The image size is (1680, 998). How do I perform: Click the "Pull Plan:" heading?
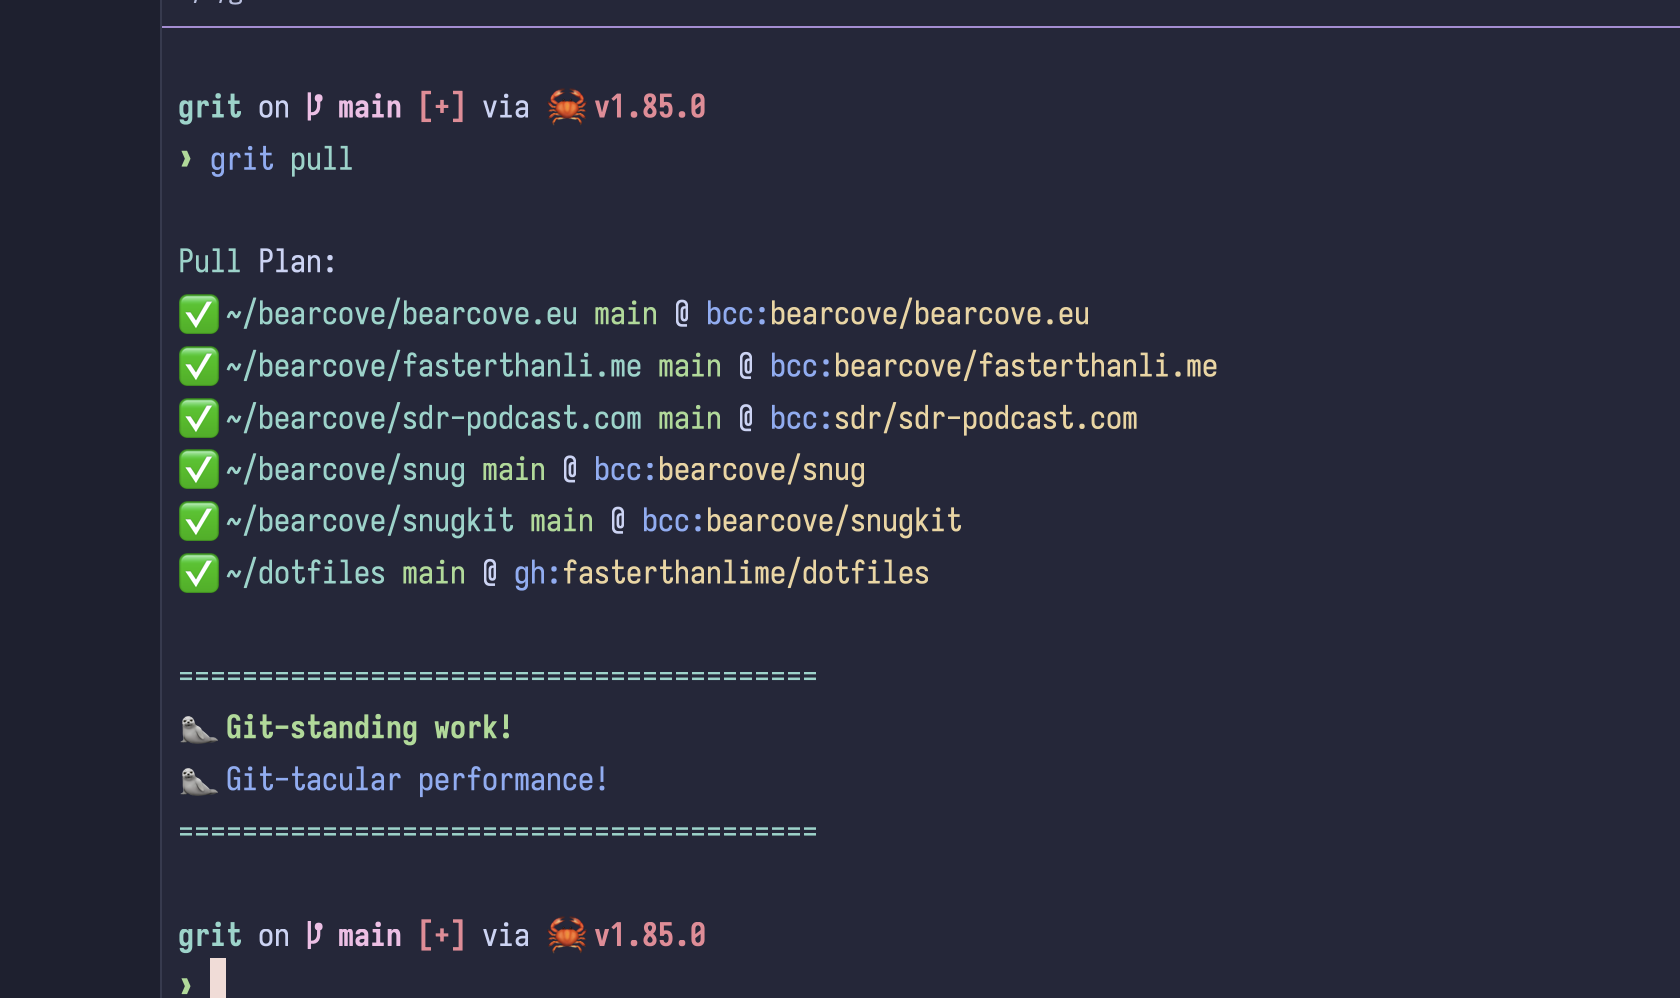click(x=257, y=262)
